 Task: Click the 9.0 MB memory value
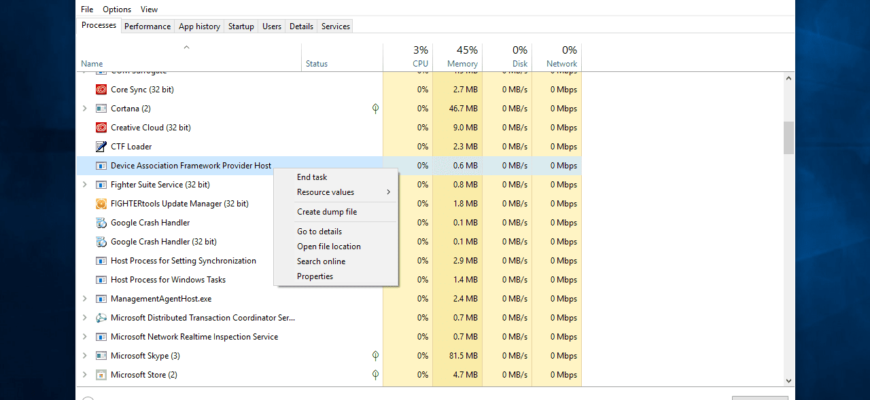pos(465,128)
